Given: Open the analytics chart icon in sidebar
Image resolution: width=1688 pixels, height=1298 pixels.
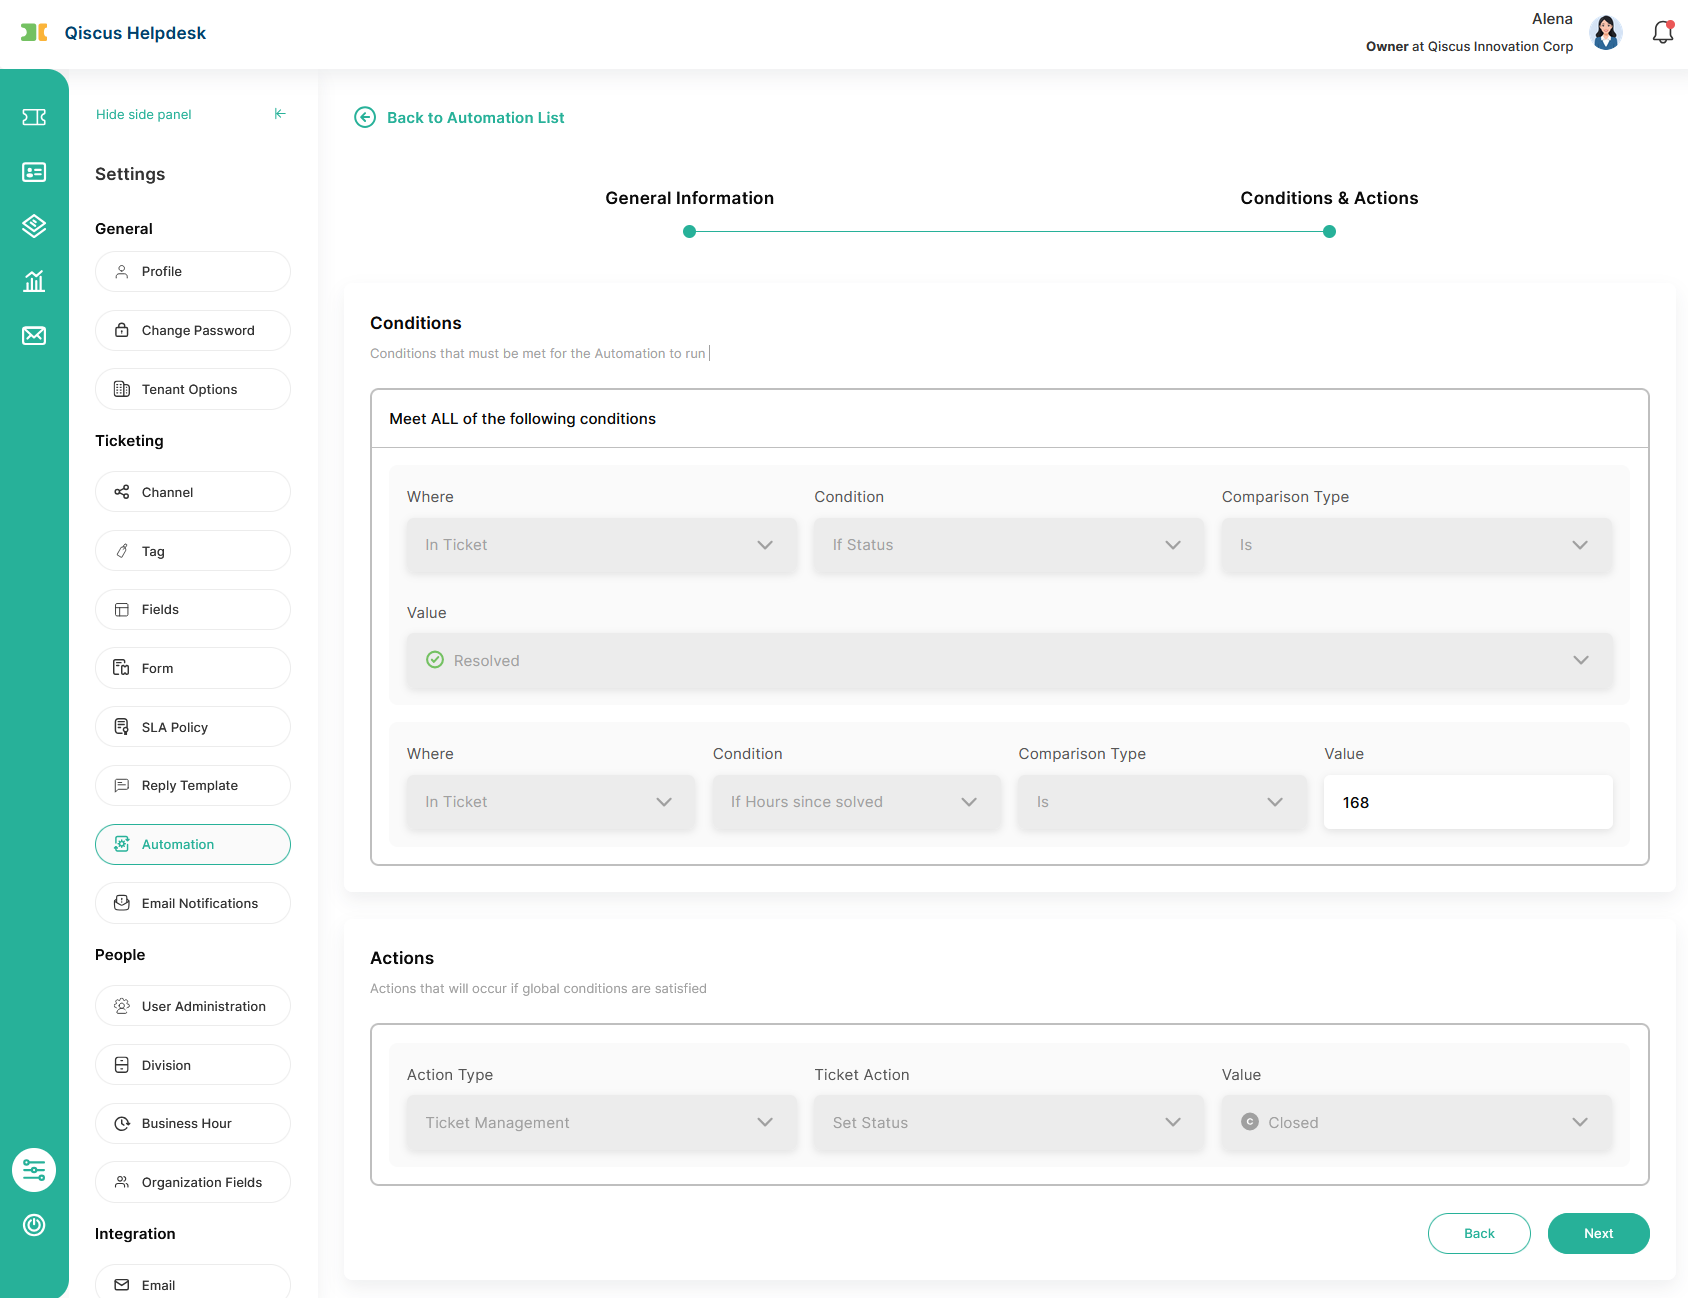Looking at the screenshot, I should click(x=34, y=281).
